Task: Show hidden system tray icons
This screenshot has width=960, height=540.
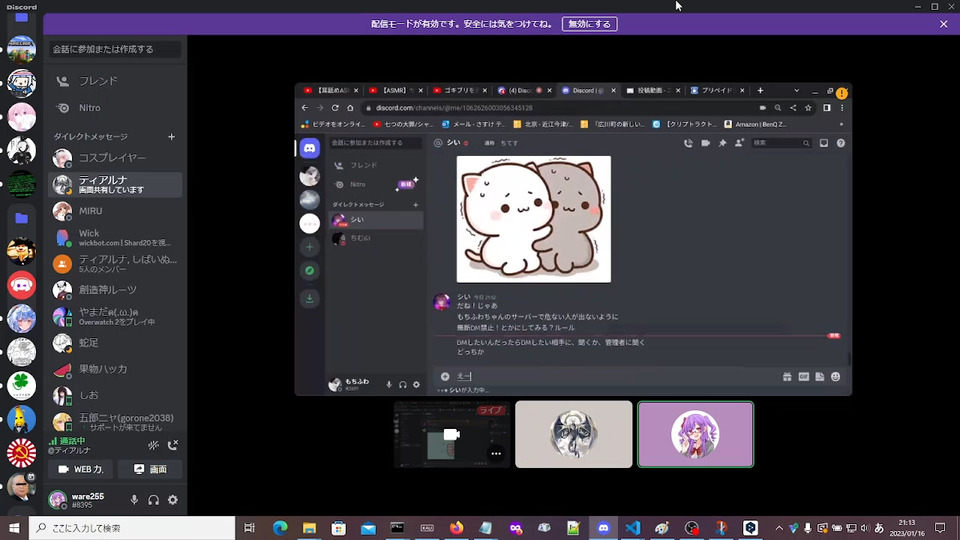Action: point(778,528)
